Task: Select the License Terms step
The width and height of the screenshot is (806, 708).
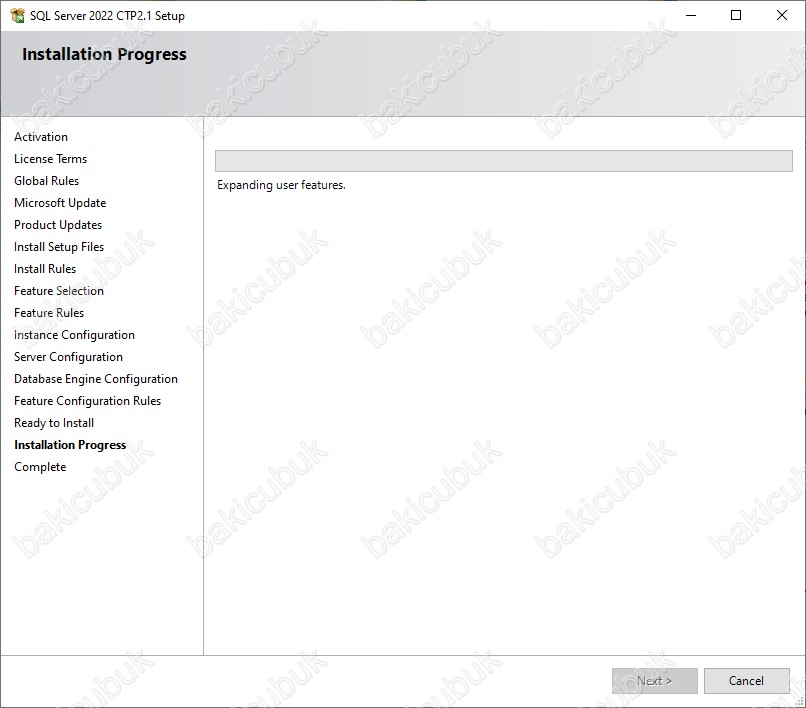Action: (x=50, y=159)
